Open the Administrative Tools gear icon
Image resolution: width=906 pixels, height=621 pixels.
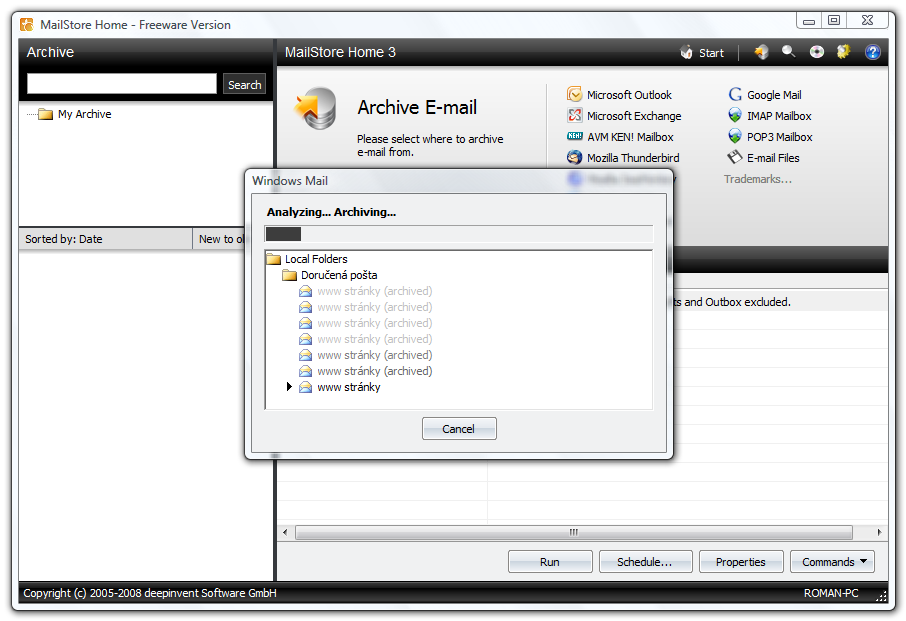click(x=844, y=52)
